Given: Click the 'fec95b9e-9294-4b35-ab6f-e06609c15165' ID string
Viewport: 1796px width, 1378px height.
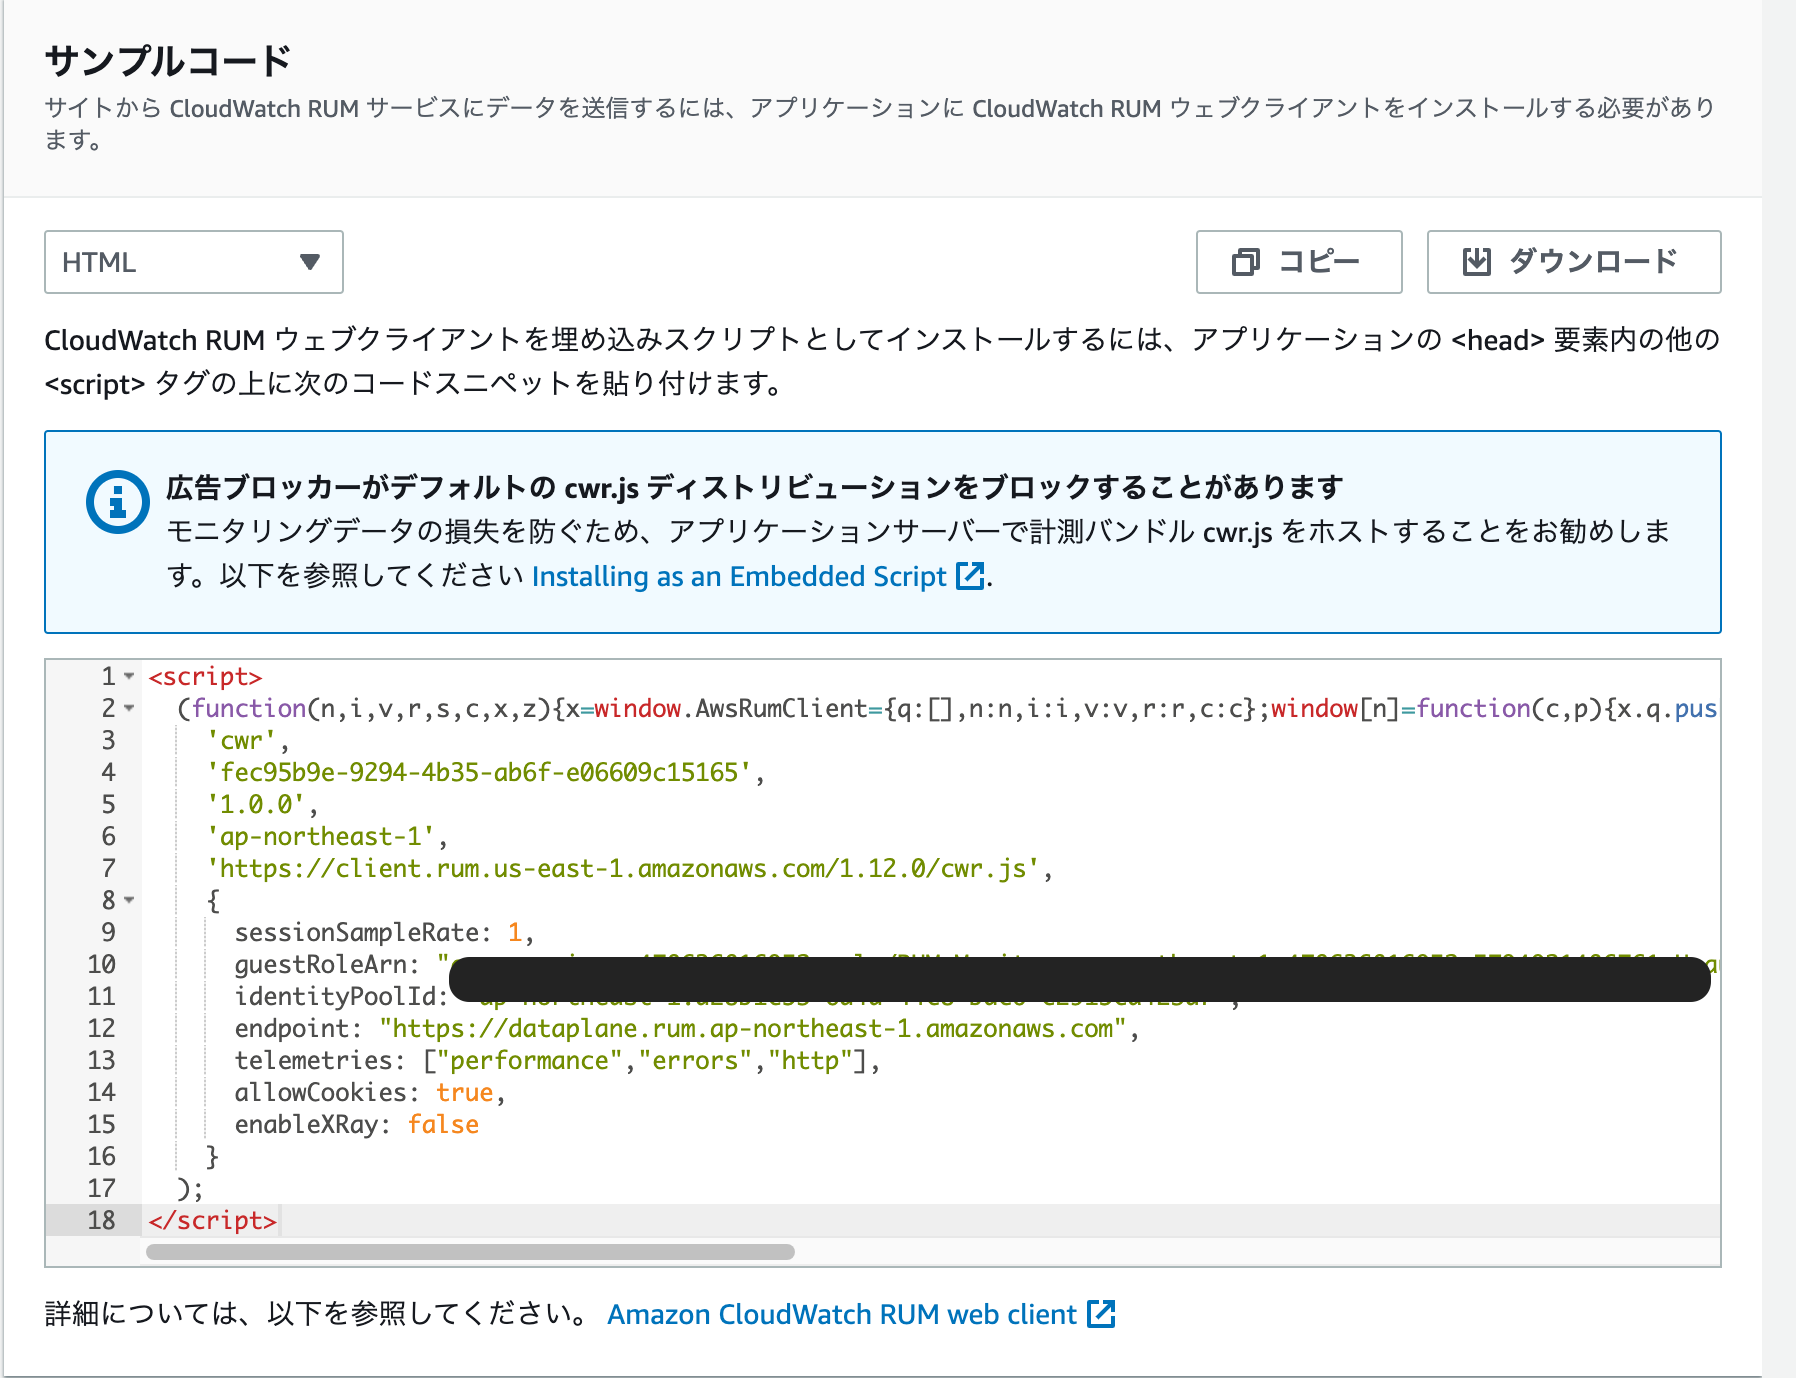Looking at the screenshot, I should tap(479, 773).
